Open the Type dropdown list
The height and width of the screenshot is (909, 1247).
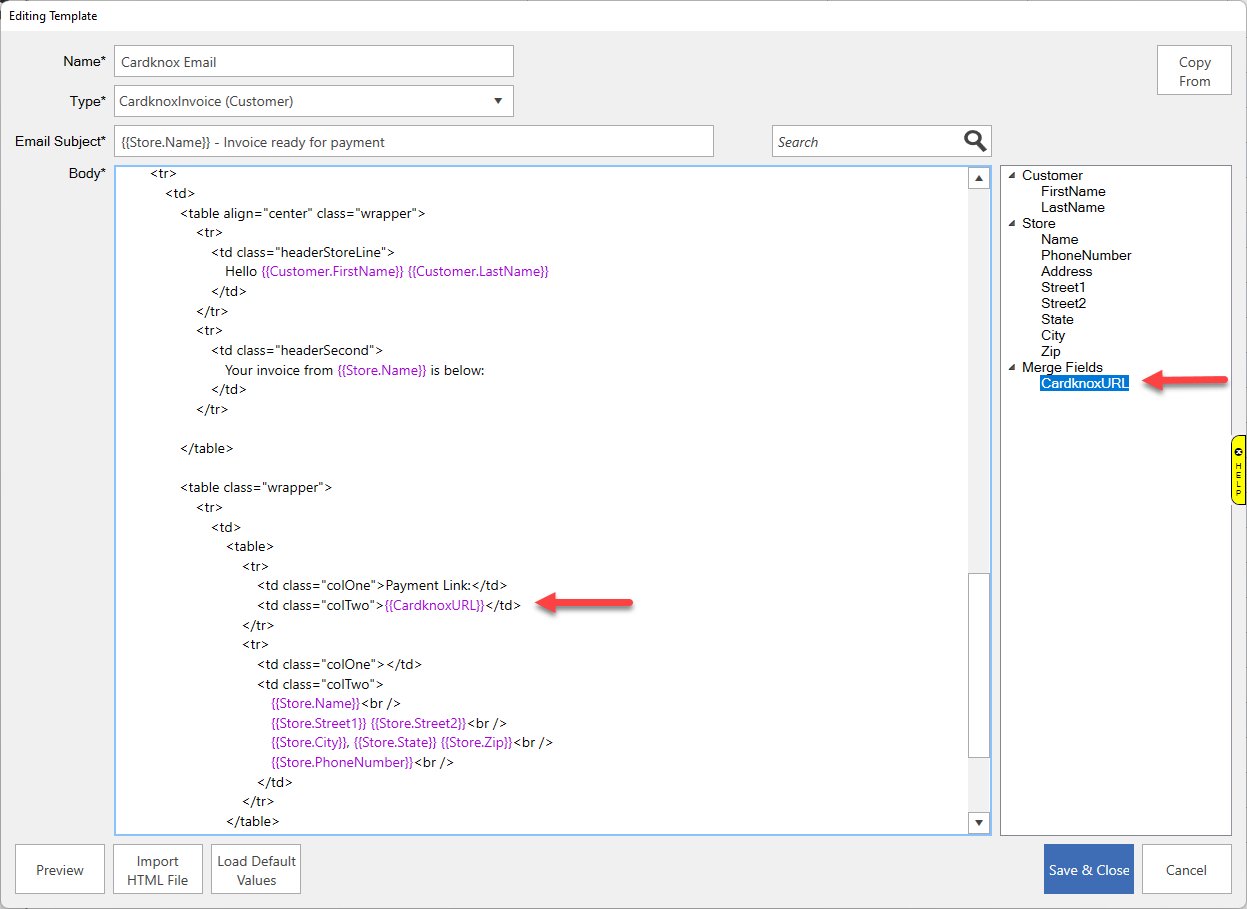point(498,101)
